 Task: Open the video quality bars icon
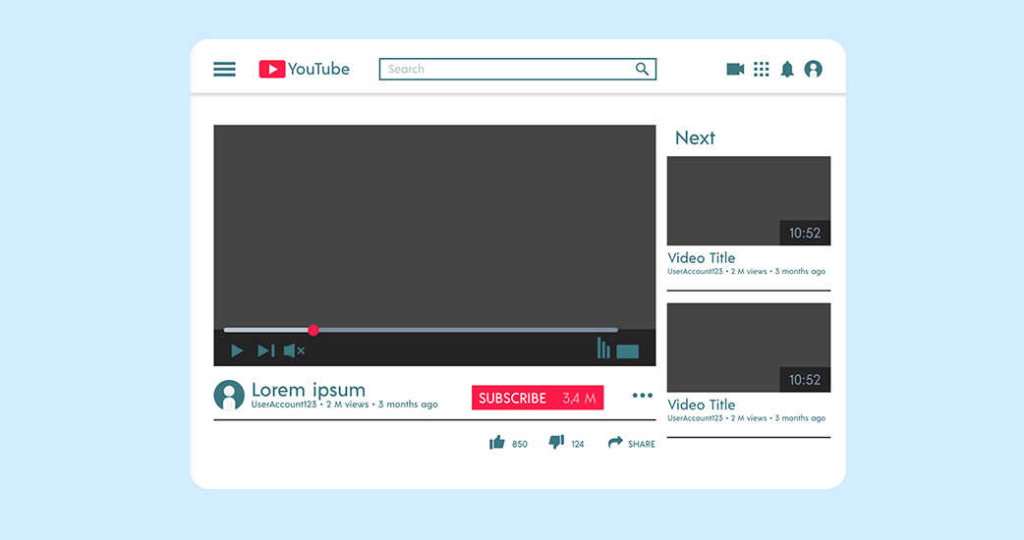pyautogui.click(x=603, y=348)
